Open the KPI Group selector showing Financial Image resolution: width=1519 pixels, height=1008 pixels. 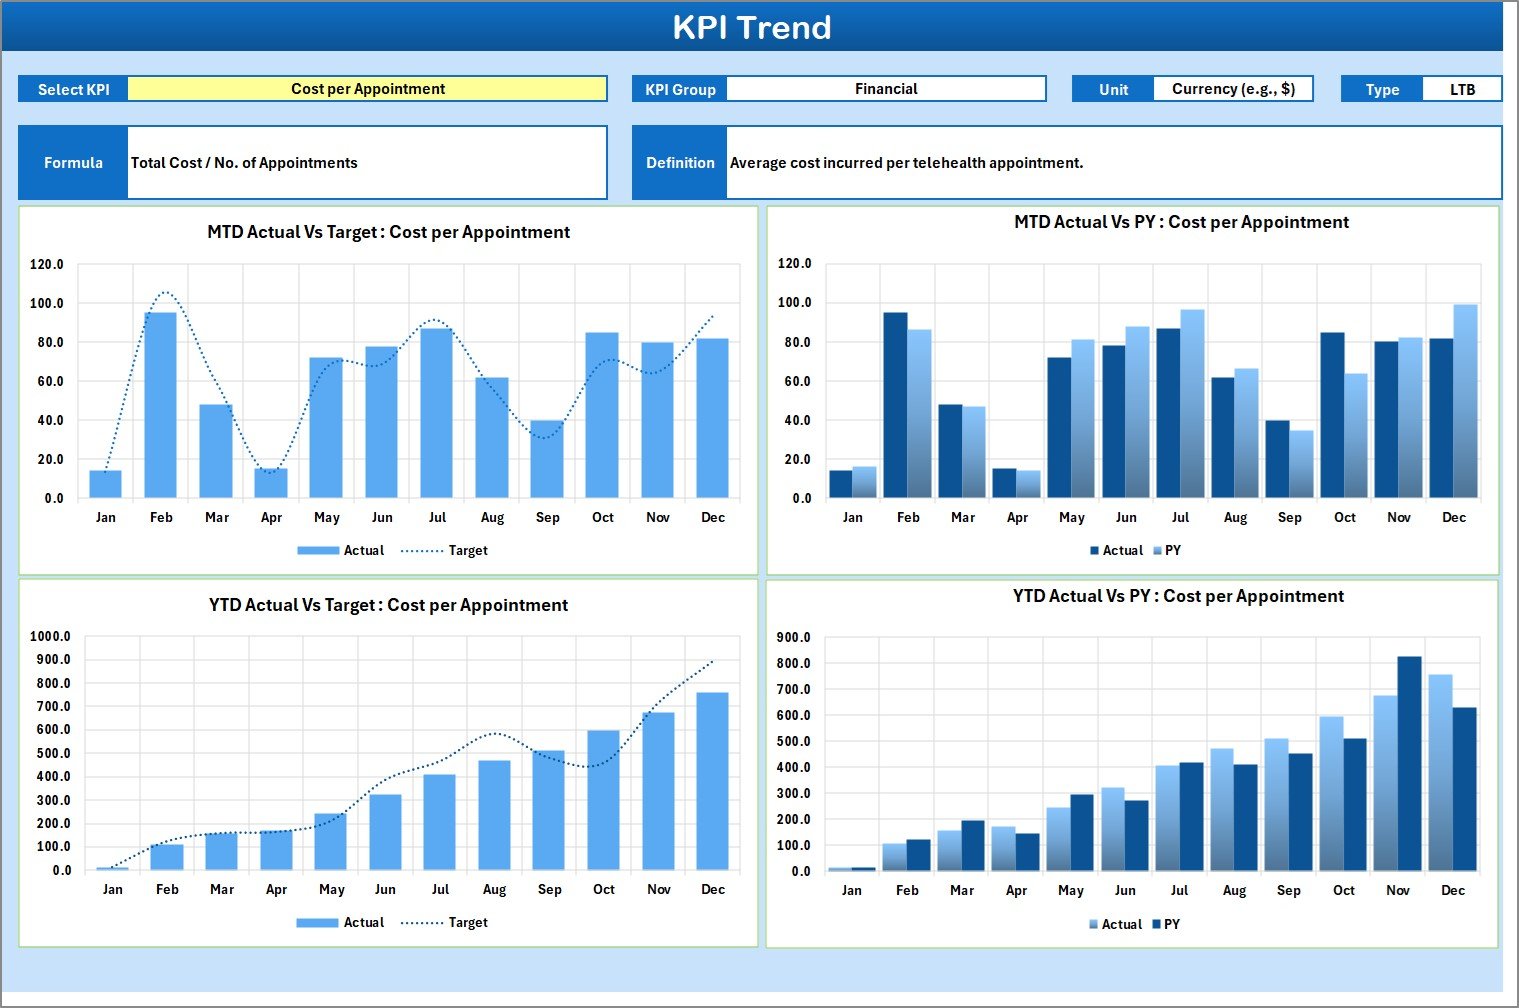click(886, 88)
